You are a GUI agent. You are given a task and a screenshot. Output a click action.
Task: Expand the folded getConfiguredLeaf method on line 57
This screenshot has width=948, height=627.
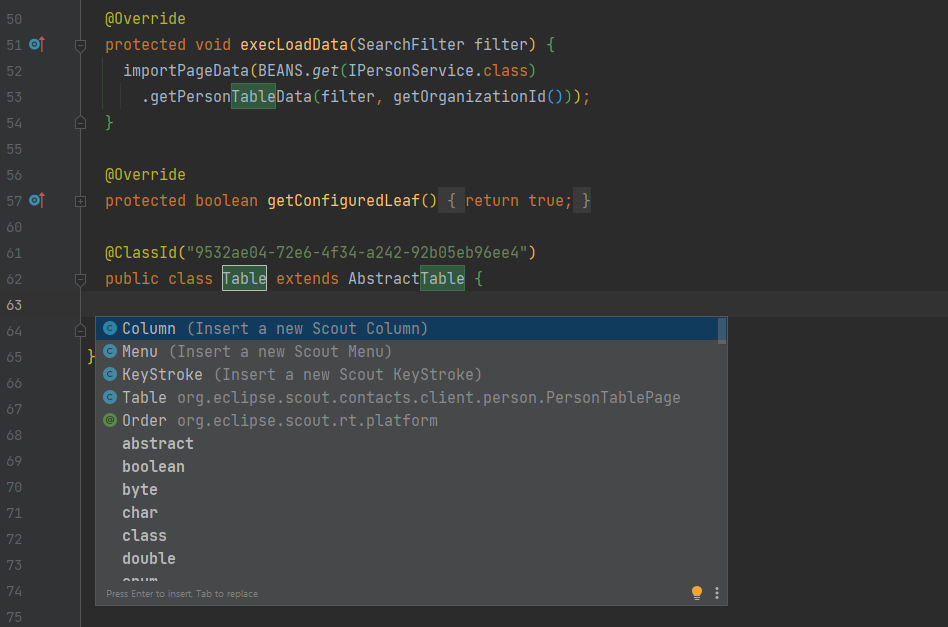pos(80,200)
